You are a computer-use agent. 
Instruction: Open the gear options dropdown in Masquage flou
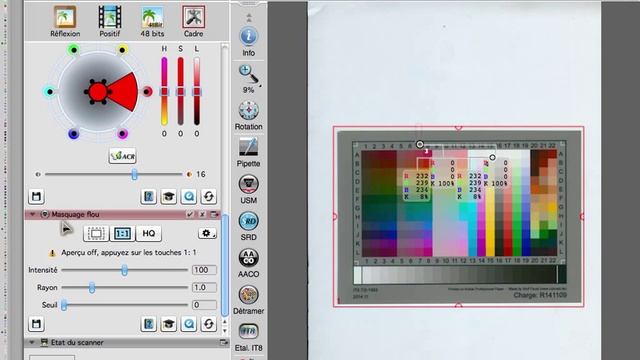[207, 233]
